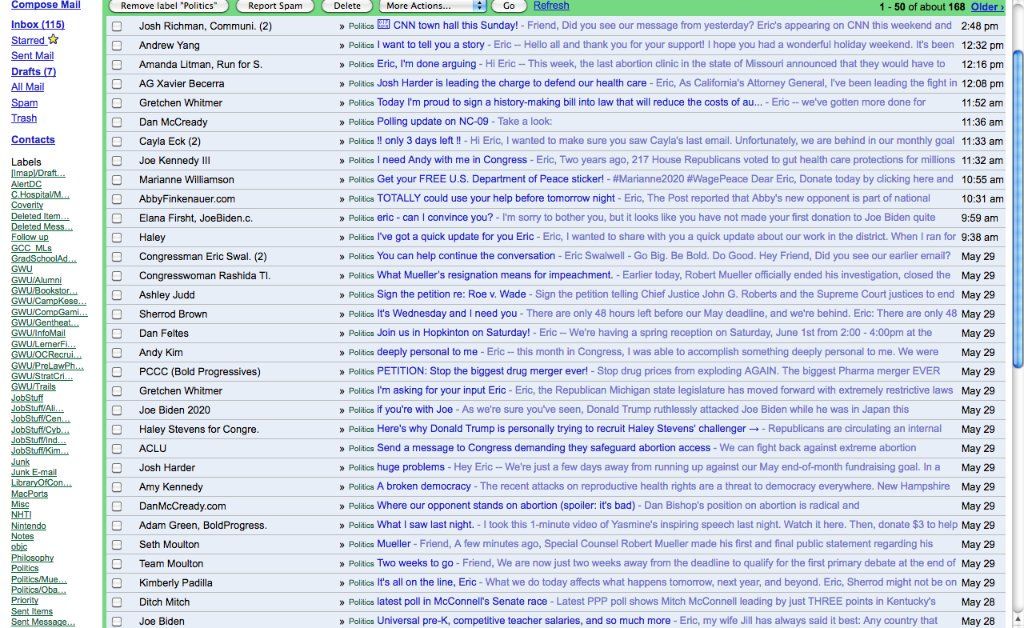The width and height of the screenshot is (1024, 628).
Task: Select the Ashley Judd email checkbox
Action: 117,295
